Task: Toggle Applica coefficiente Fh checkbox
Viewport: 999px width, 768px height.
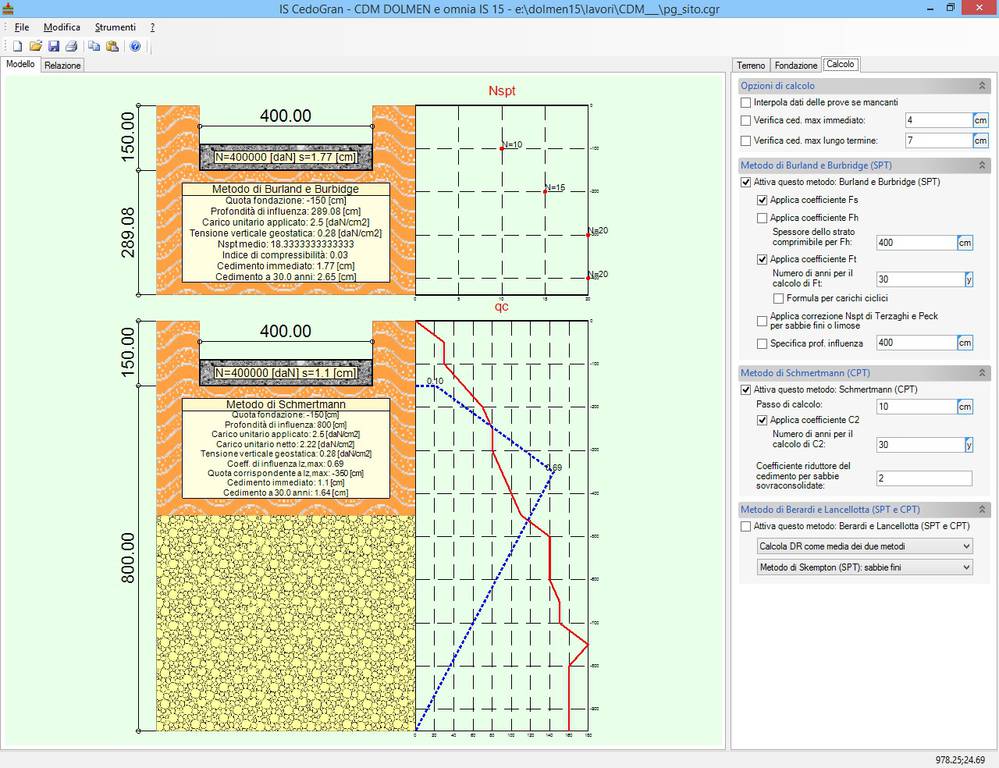Action: (763, 218)
